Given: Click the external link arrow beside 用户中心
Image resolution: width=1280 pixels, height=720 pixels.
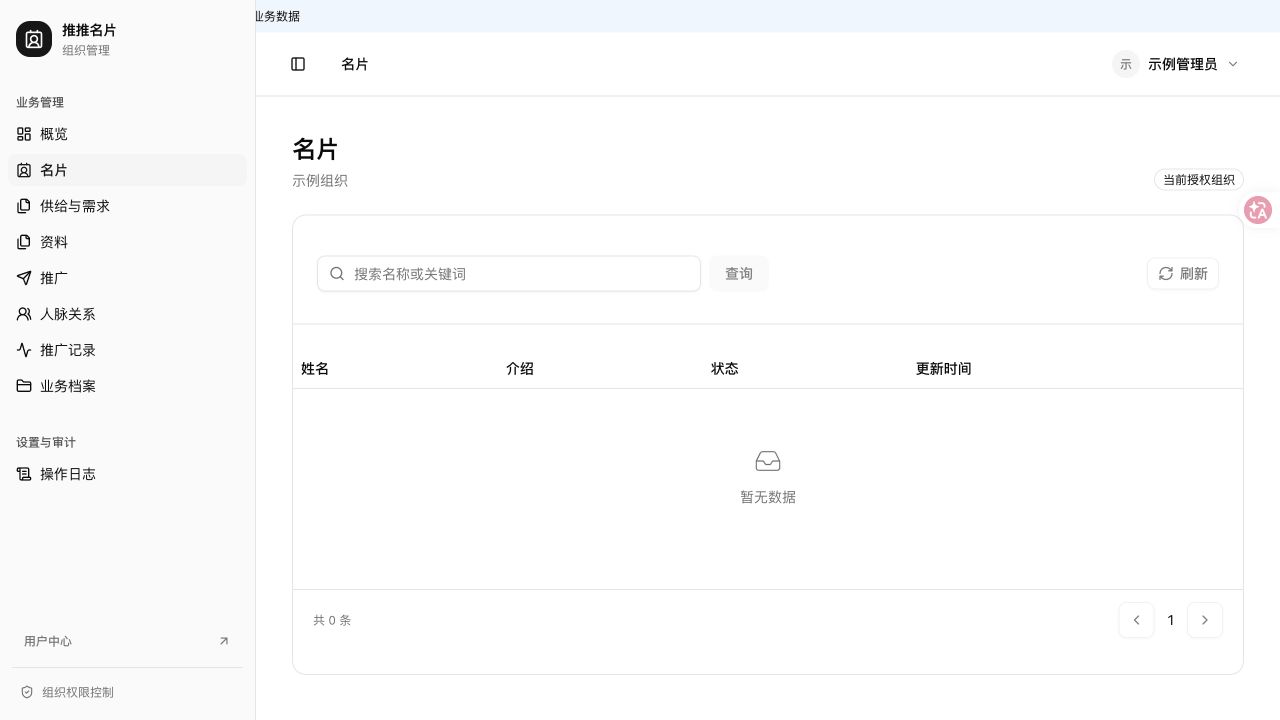Looking at the screenshot, I should tap(224, 641).
